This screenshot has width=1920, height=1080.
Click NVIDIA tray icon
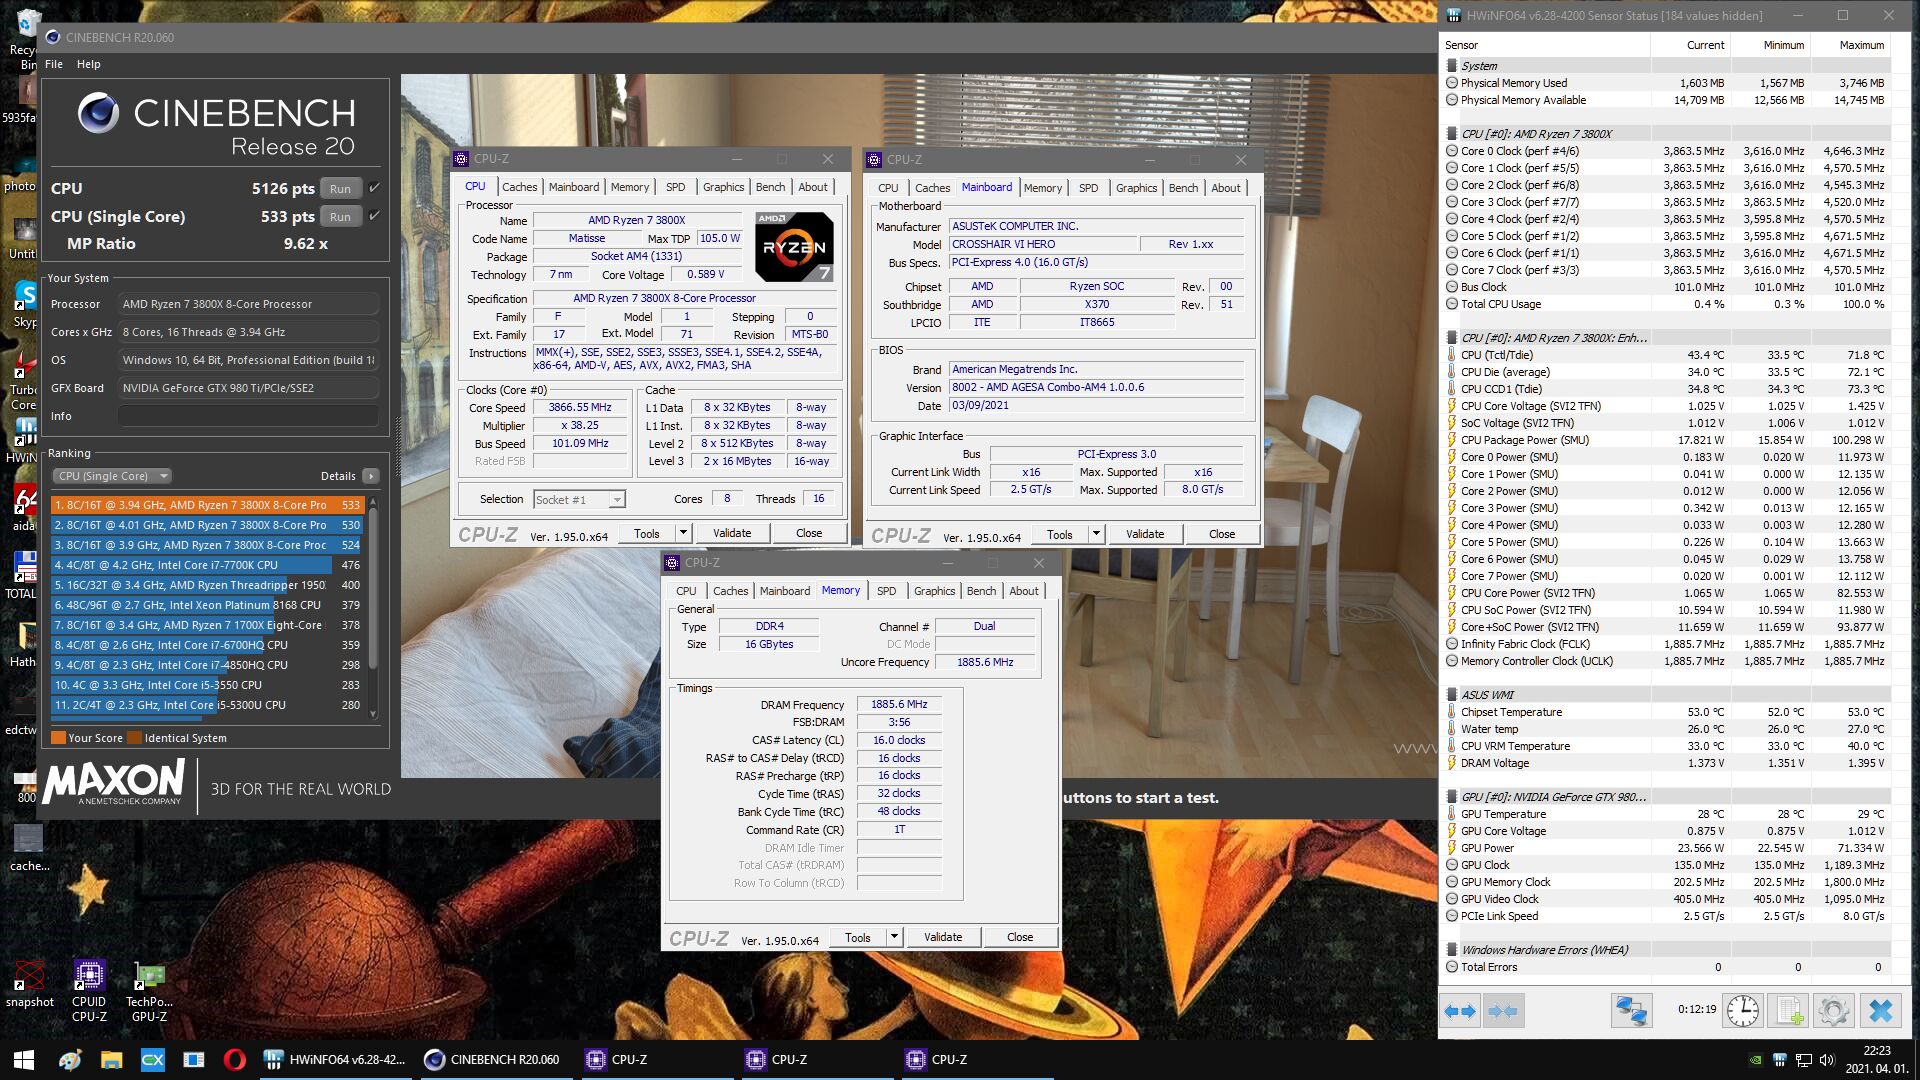point(1756,1060)
